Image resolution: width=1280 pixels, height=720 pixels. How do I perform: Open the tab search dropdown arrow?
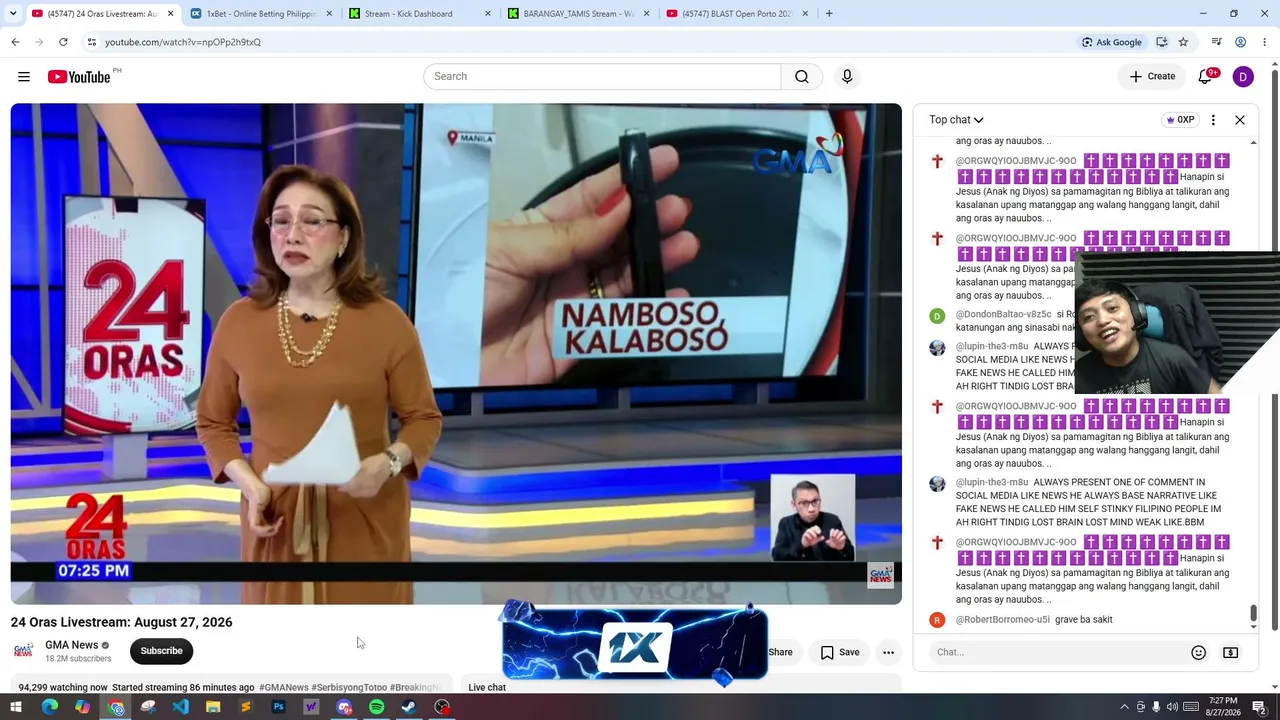point(12,14)
